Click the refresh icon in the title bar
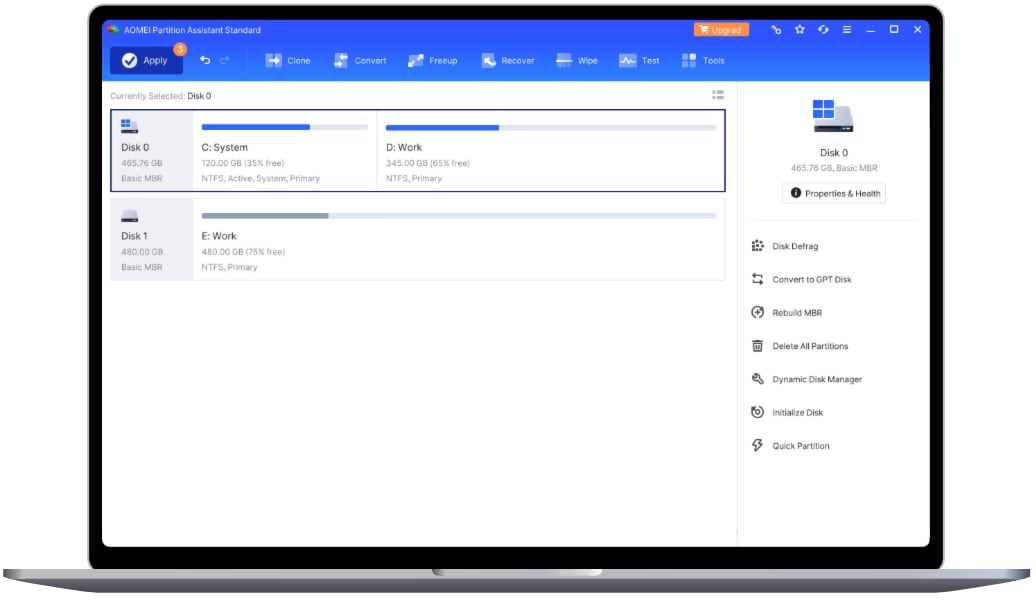This screenshot has height=600, width=1036. 822,30
